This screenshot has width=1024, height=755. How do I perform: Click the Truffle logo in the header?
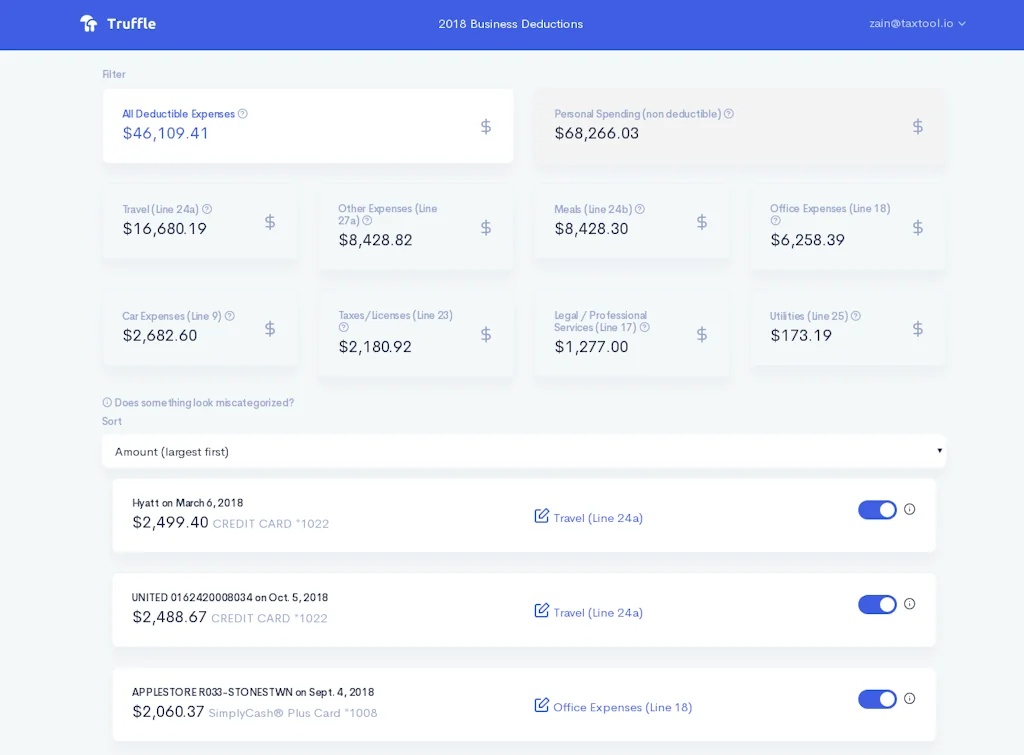[117, 23]
